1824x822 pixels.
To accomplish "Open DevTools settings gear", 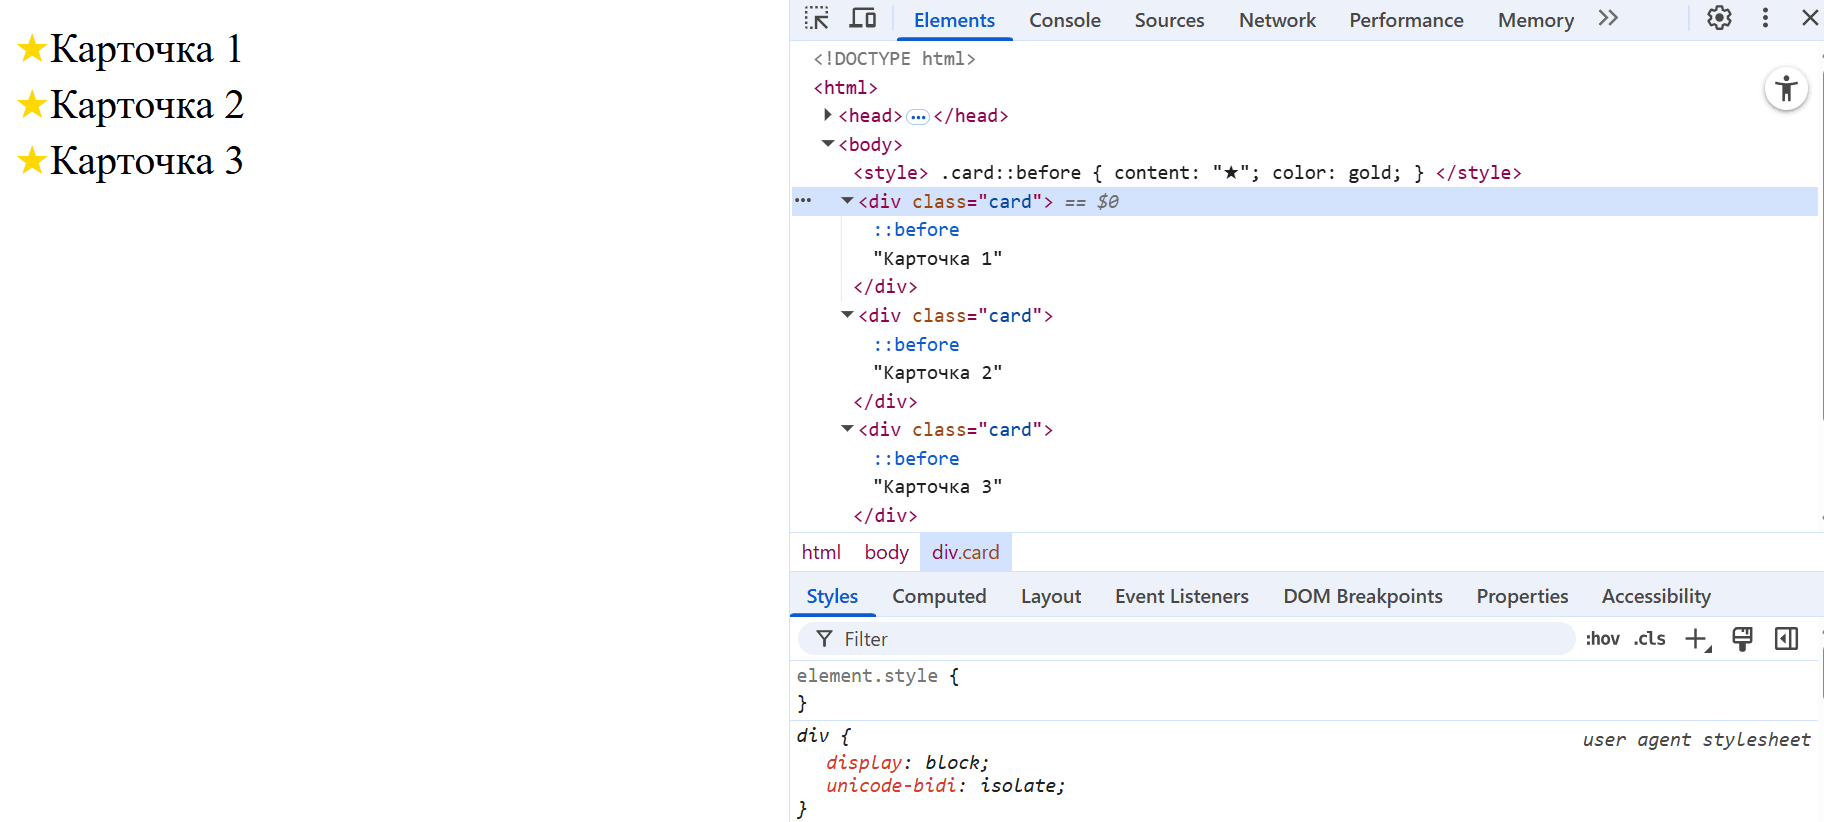I will click(1719, 18).
